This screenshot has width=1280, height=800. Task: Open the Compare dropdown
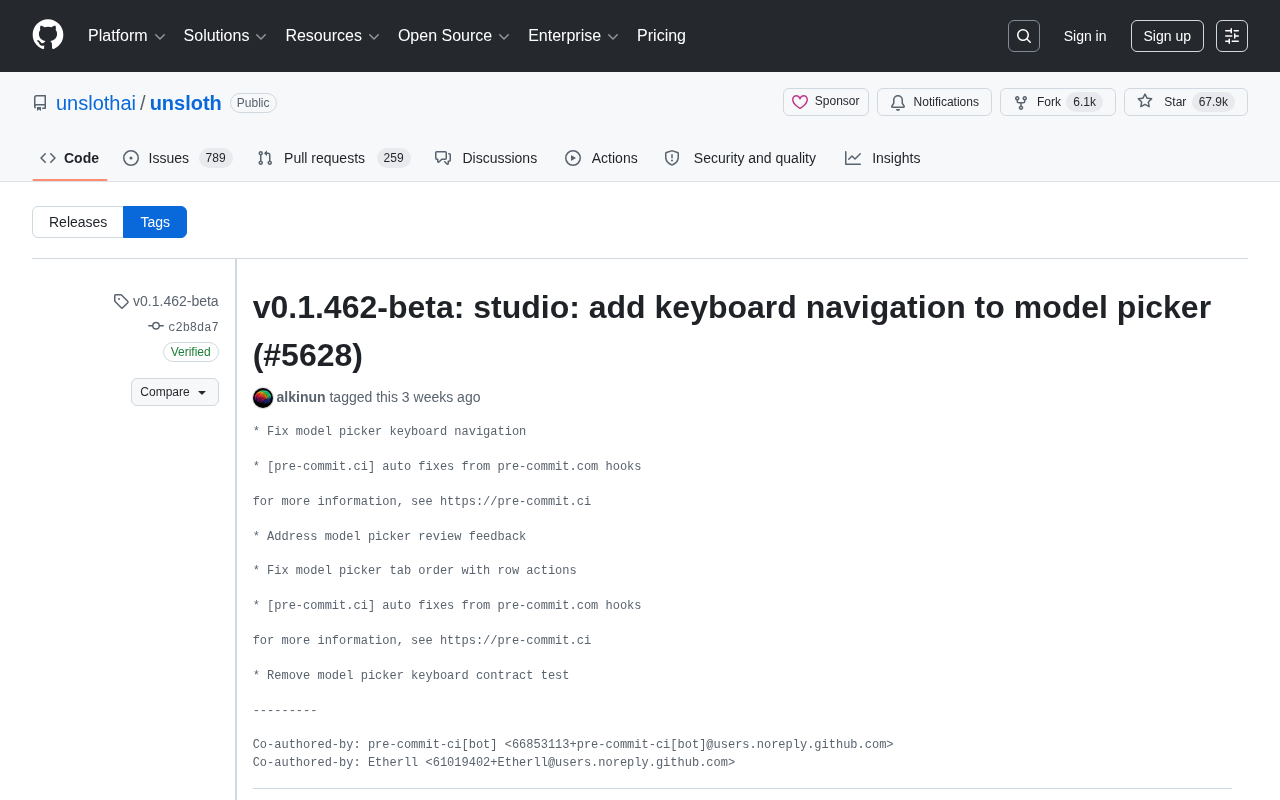tap(175, 392)
